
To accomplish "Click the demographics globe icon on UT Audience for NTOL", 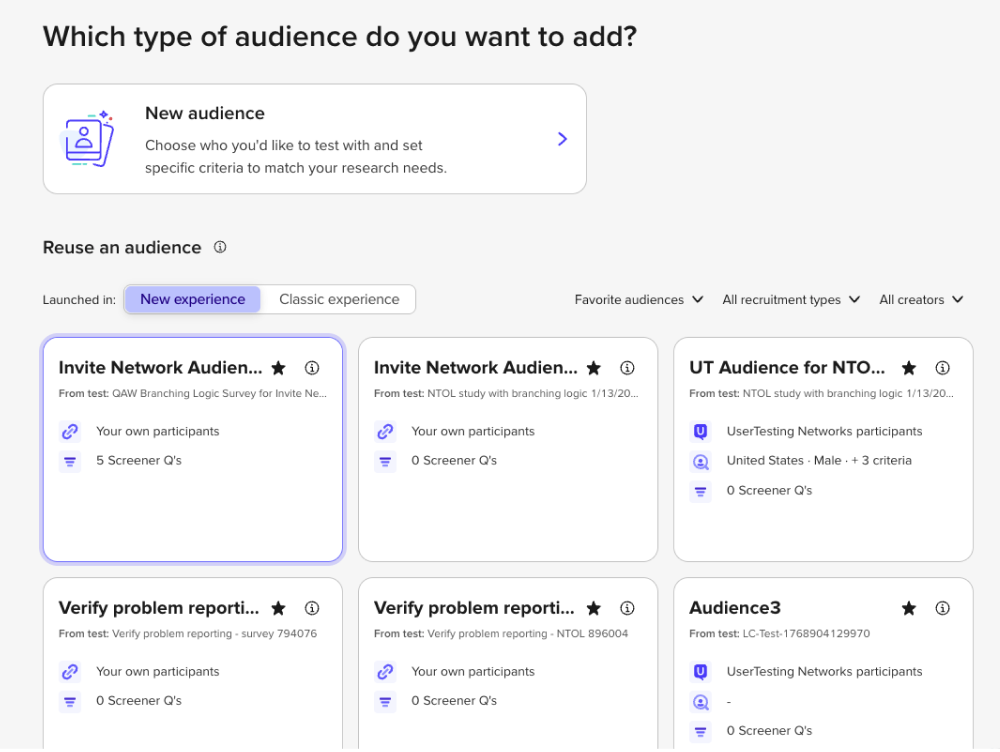I will (x=700, y=461).
